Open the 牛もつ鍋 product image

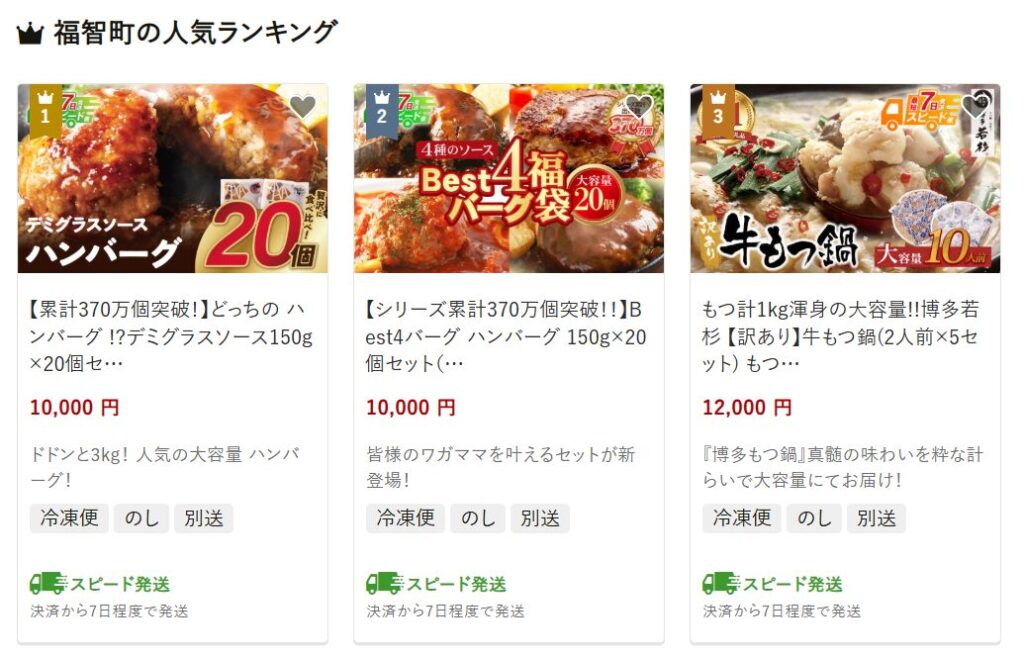[845, 178]
